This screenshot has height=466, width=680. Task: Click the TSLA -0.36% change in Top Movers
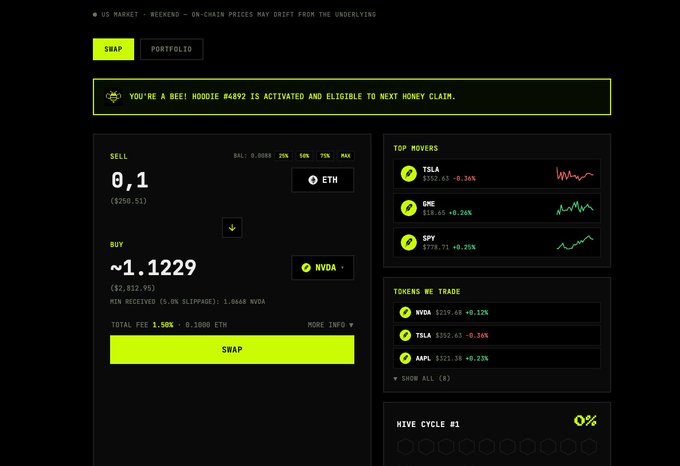(x=464, y=179)
